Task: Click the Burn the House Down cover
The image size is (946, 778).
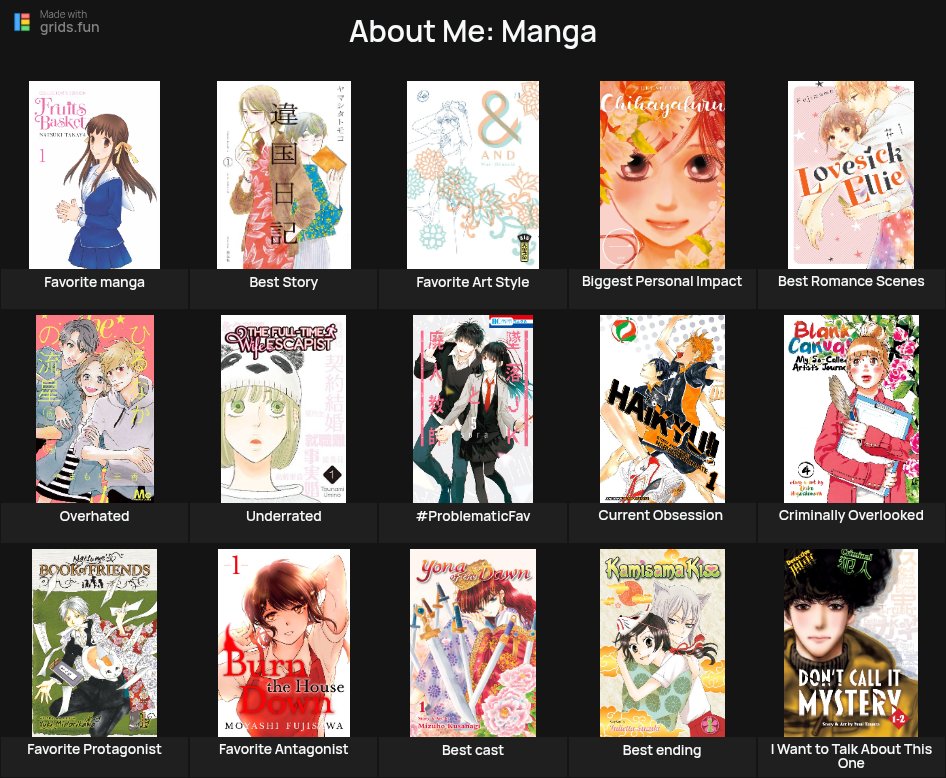Action: (283, 642)
